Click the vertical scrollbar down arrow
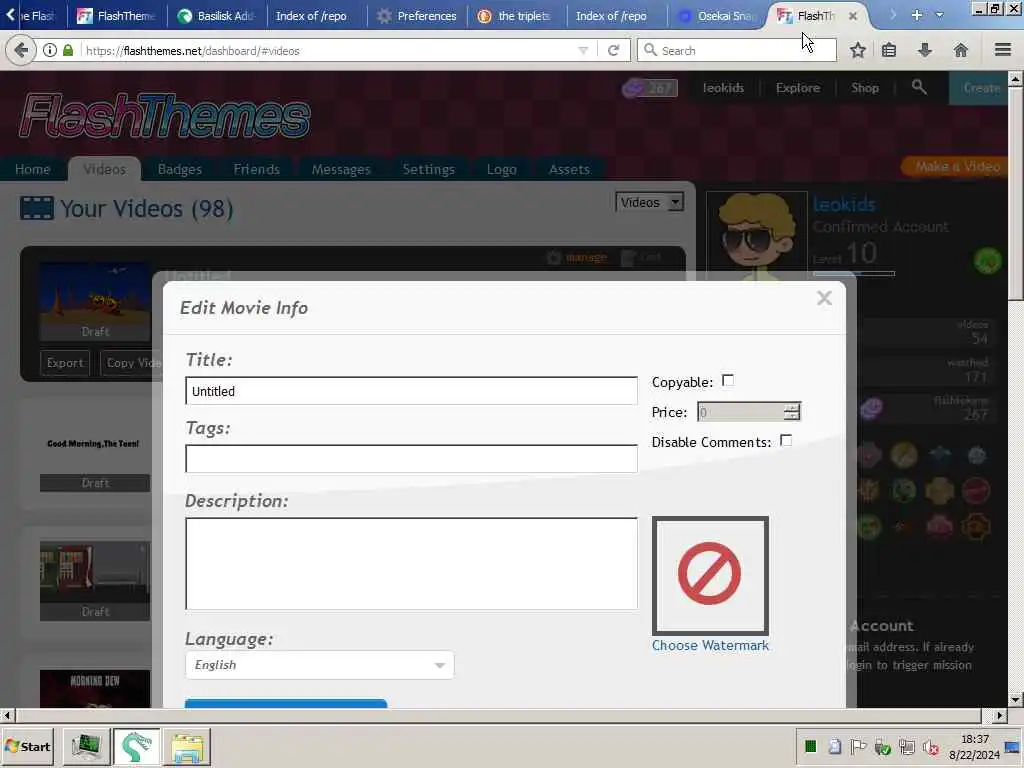This screenshot has height=768, width=1024. tap(1016, 699)
